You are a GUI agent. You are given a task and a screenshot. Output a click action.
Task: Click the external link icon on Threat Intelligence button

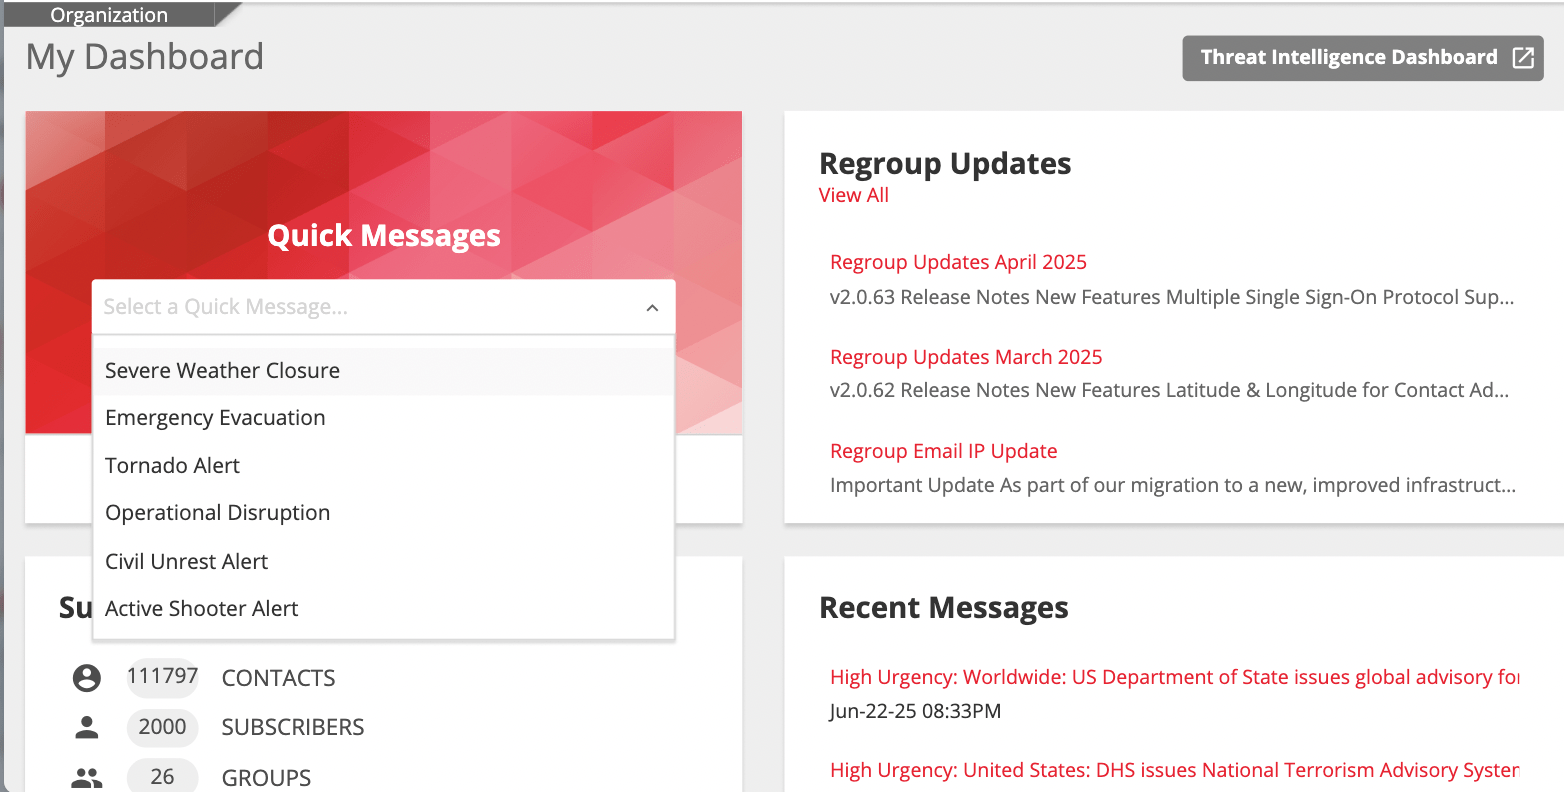pos(1522,58)
